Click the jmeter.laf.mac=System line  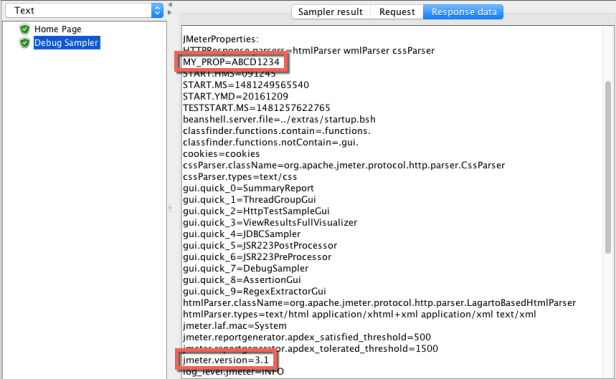pyautogui.click(x=235, y=326)
